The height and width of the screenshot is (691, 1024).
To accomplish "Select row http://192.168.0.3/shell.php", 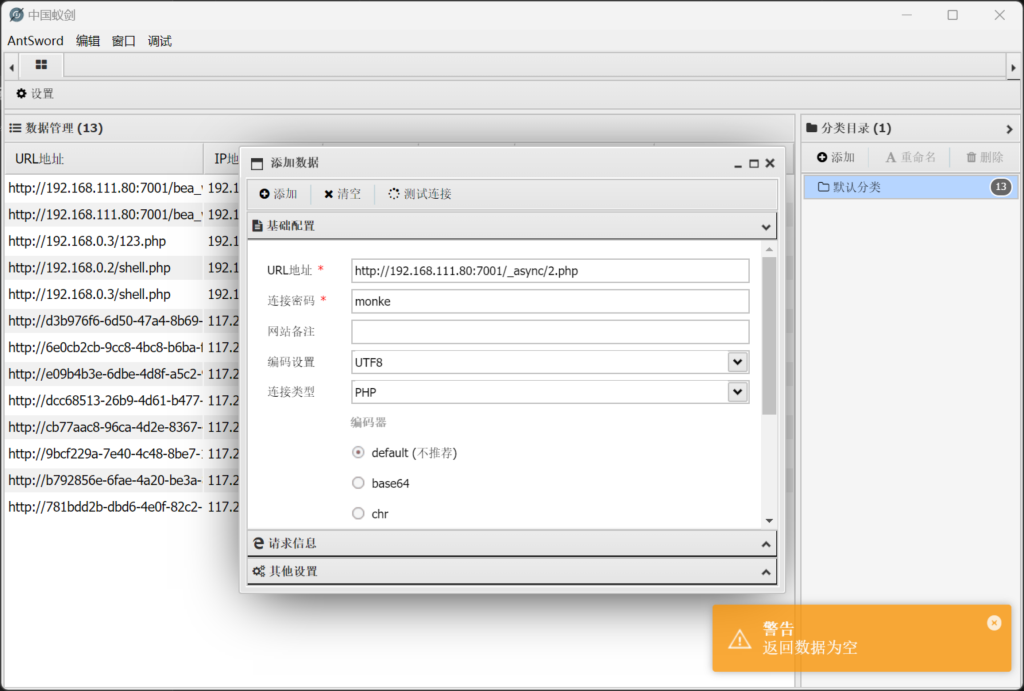I will (x=122, y=295).
